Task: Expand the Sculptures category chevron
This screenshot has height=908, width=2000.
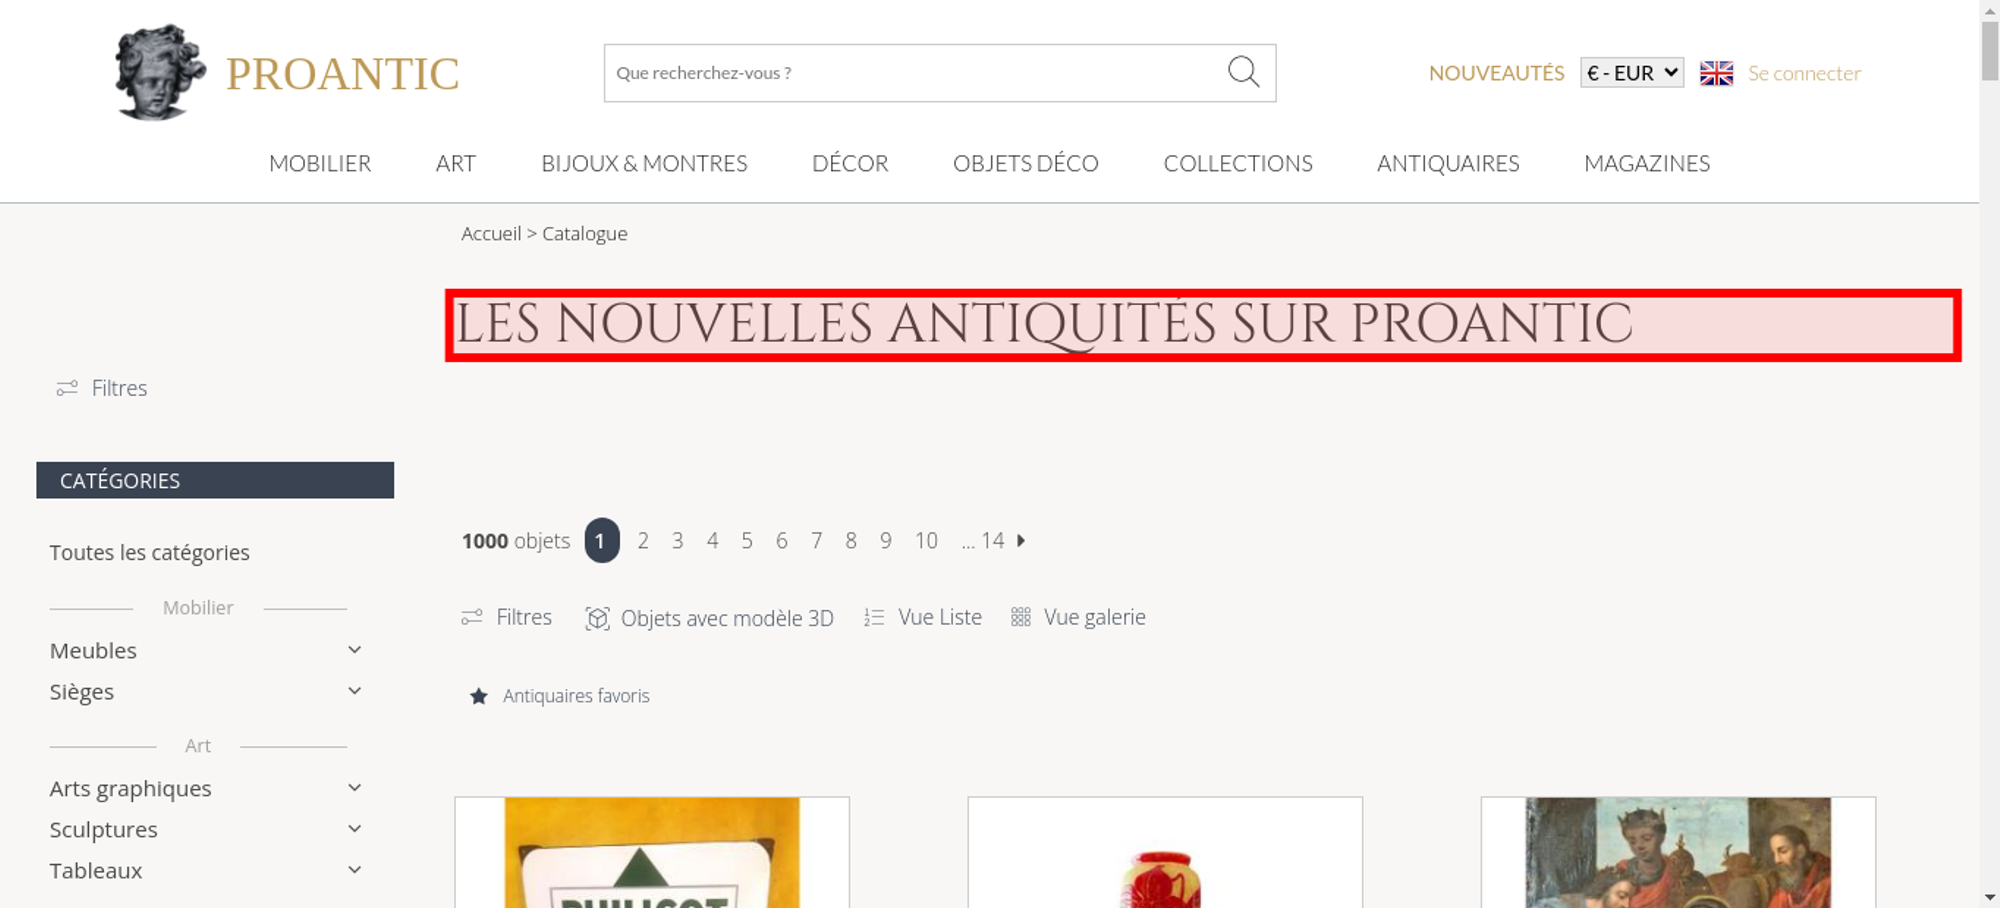Action: pos(354,829)
